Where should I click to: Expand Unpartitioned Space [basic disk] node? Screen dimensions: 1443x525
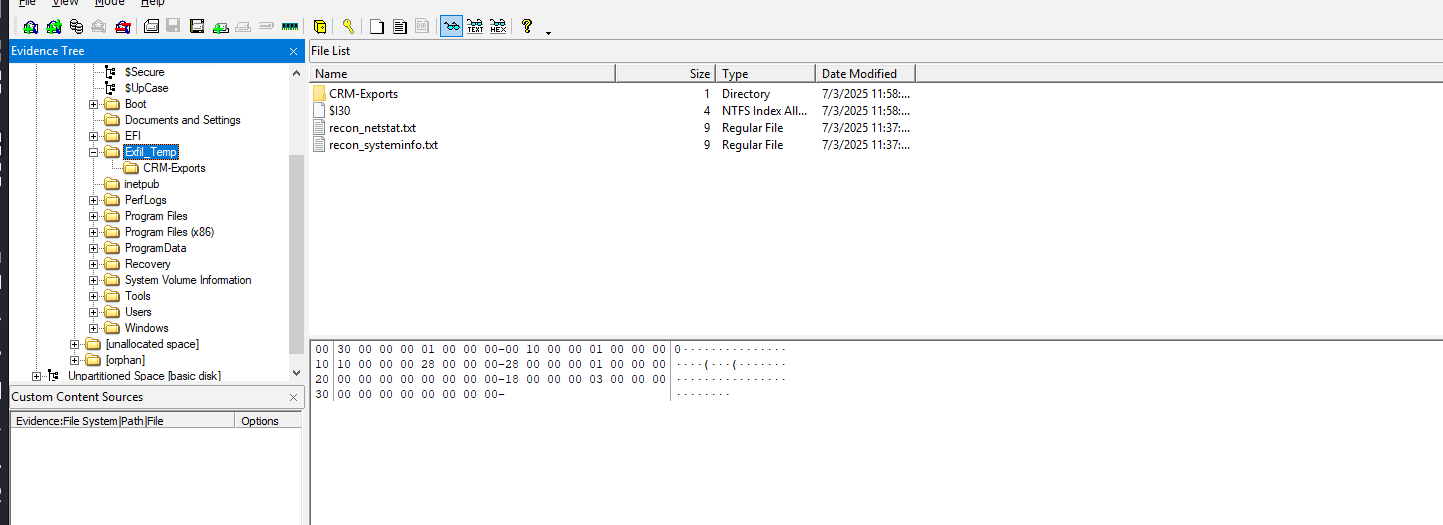pyautogui.click(x=37, y=376)
